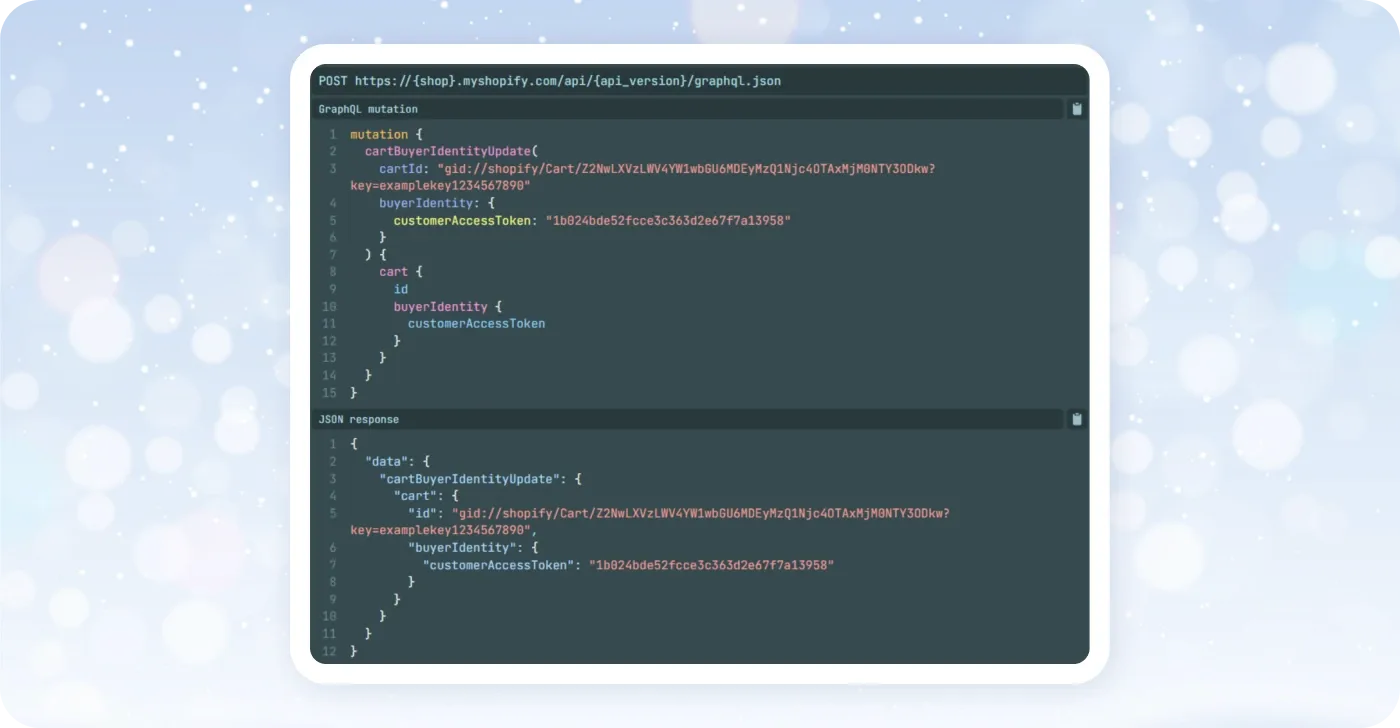Click the id field on mutation line 9
Viewport: 1400px width, 728px height.
[x=400, y=290]
